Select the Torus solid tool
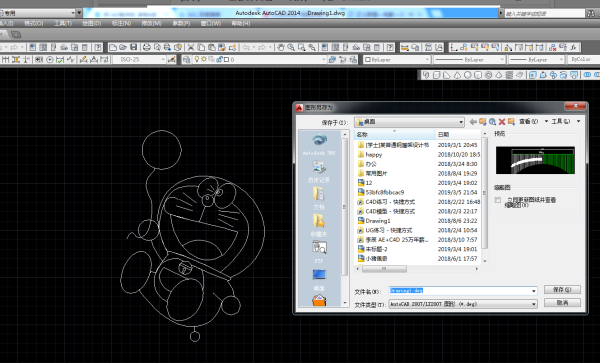The width and height of the screenshot is (600, 363). tap(488, 75)
